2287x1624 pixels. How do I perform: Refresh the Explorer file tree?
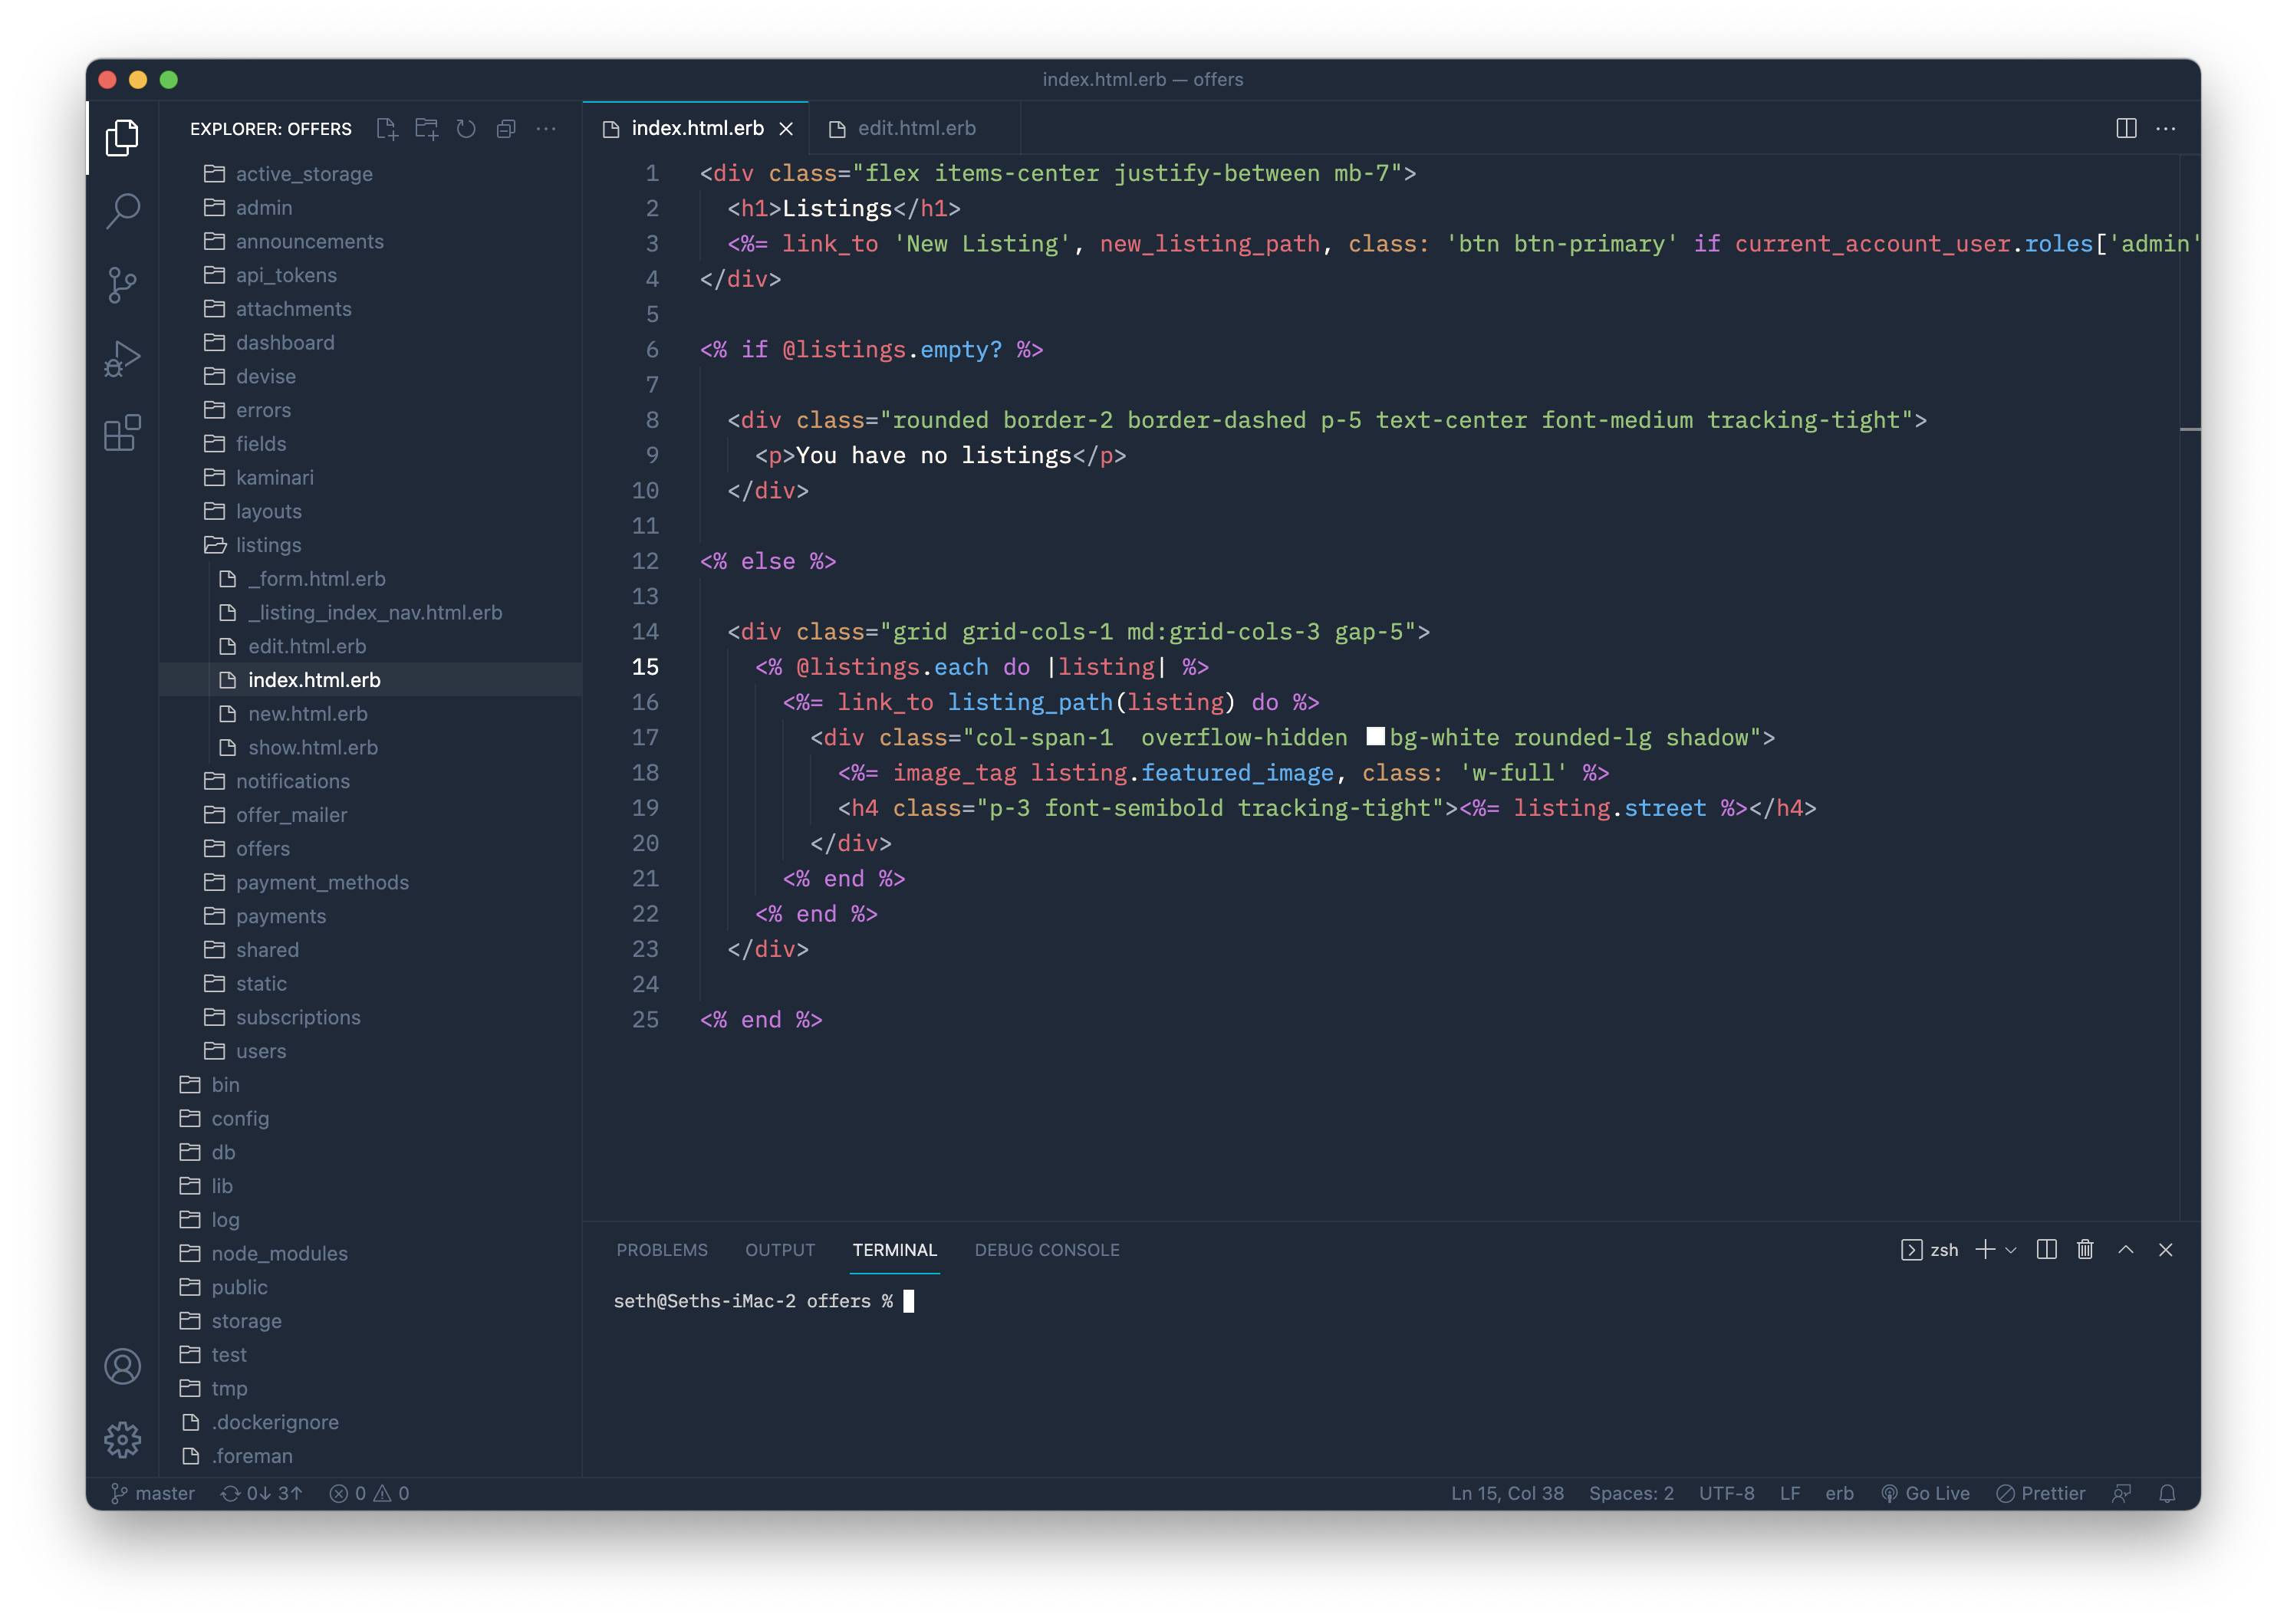pyautogui.click(x=466, y=129)
